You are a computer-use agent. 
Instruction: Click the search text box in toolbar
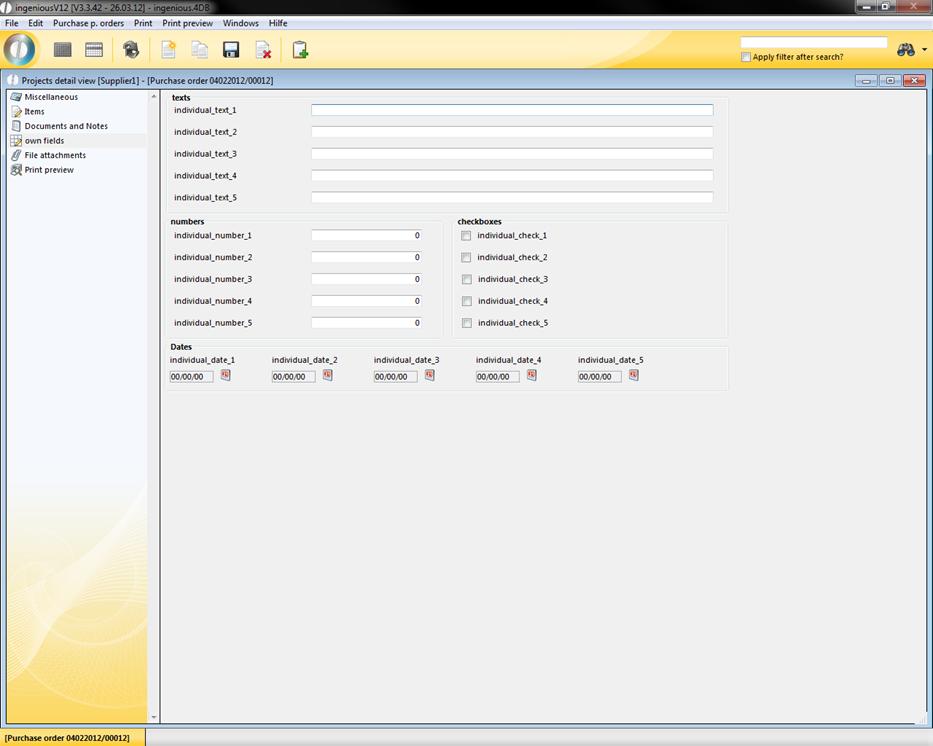813,43
